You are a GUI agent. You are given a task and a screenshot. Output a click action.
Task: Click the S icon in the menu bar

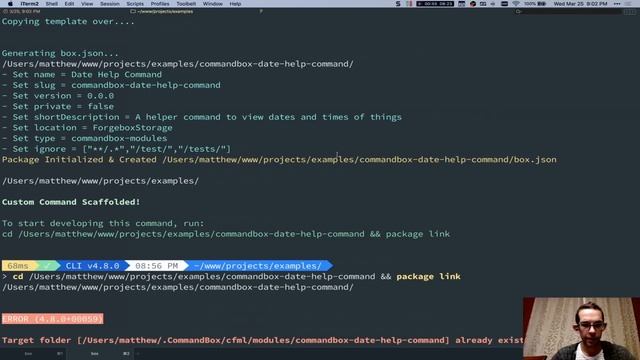coord(398,4)
